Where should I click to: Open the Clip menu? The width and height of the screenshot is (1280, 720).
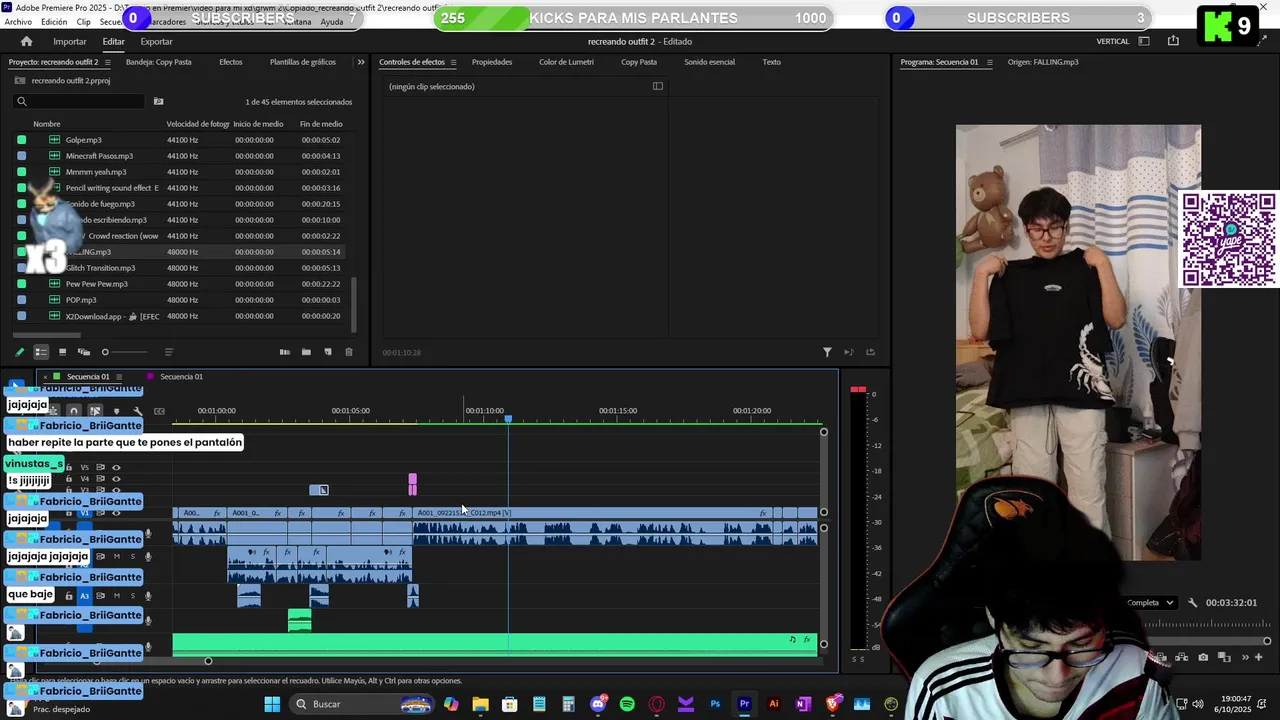point(84,22)
